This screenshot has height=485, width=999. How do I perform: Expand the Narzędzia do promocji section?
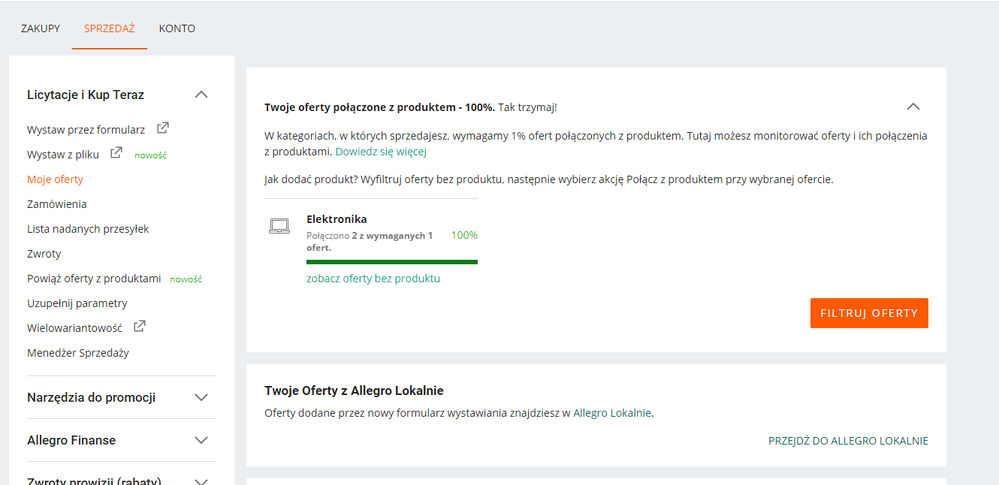click(201, 397)
